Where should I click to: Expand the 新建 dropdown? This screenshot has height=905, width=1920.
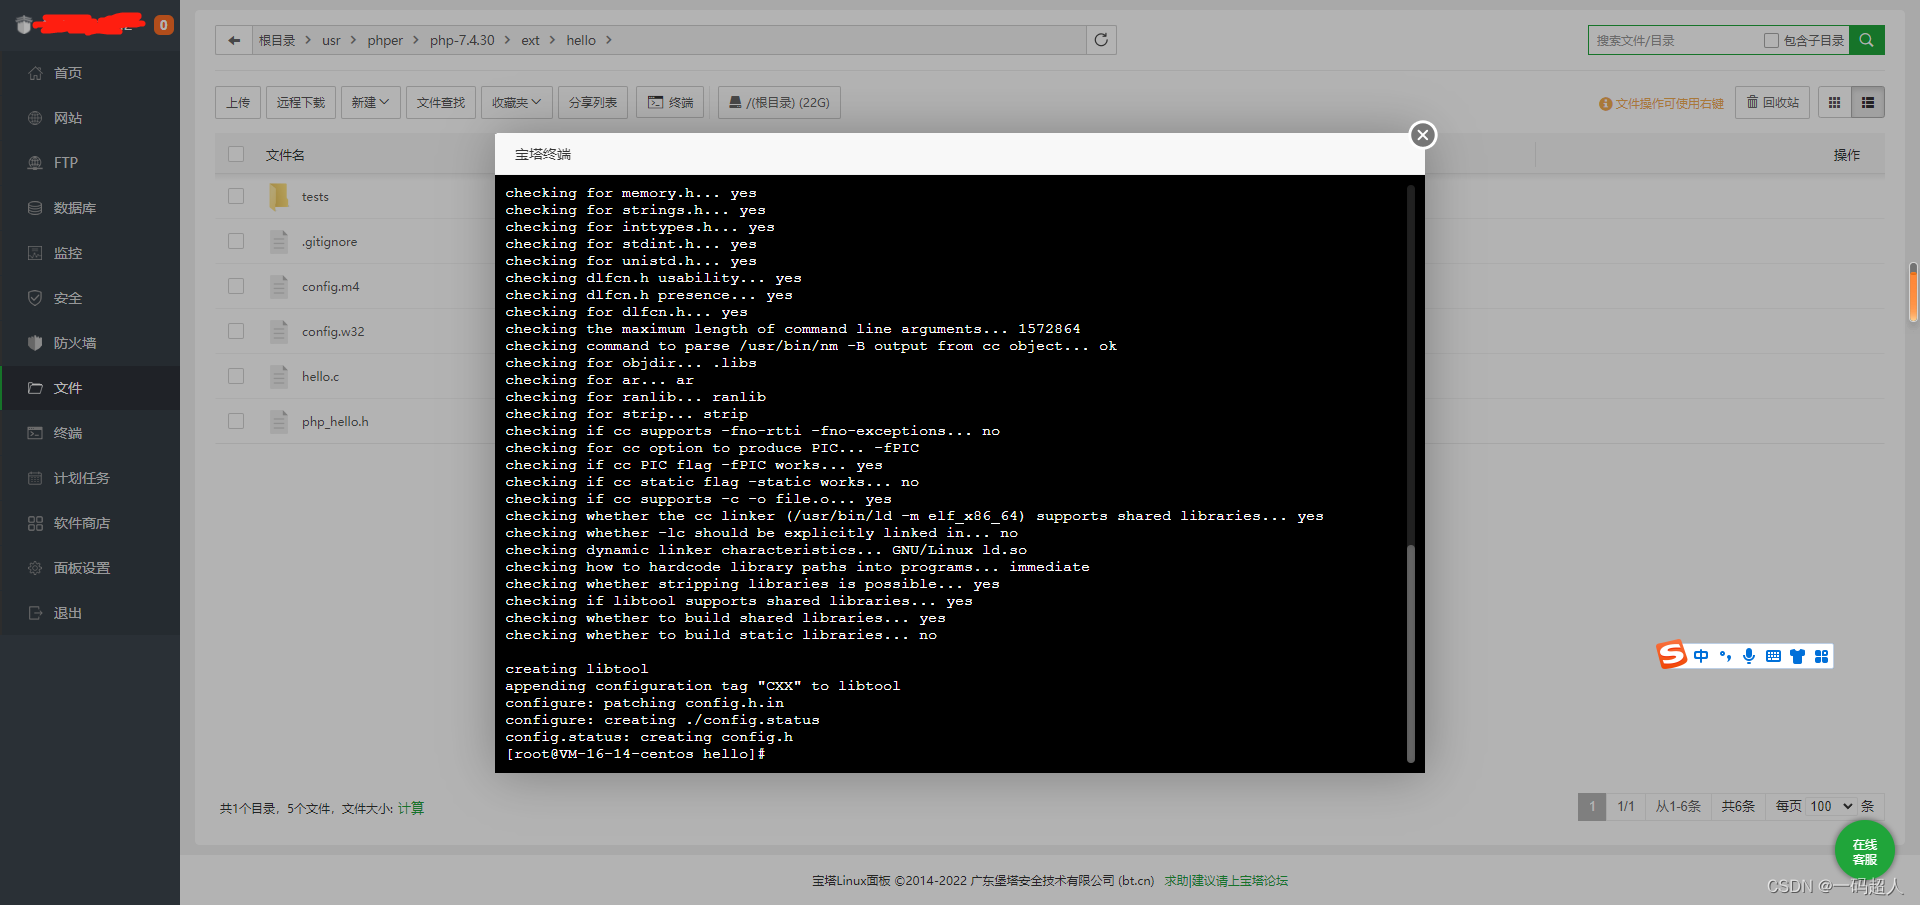(x=370, y=102)
